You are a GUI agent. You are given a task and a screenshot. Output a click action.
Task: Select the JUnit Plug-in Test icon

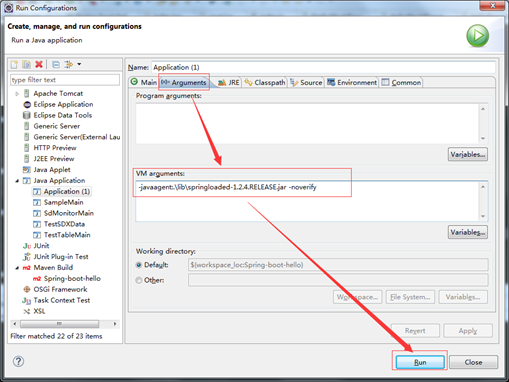pyautogui.click(x=27, y=257)
